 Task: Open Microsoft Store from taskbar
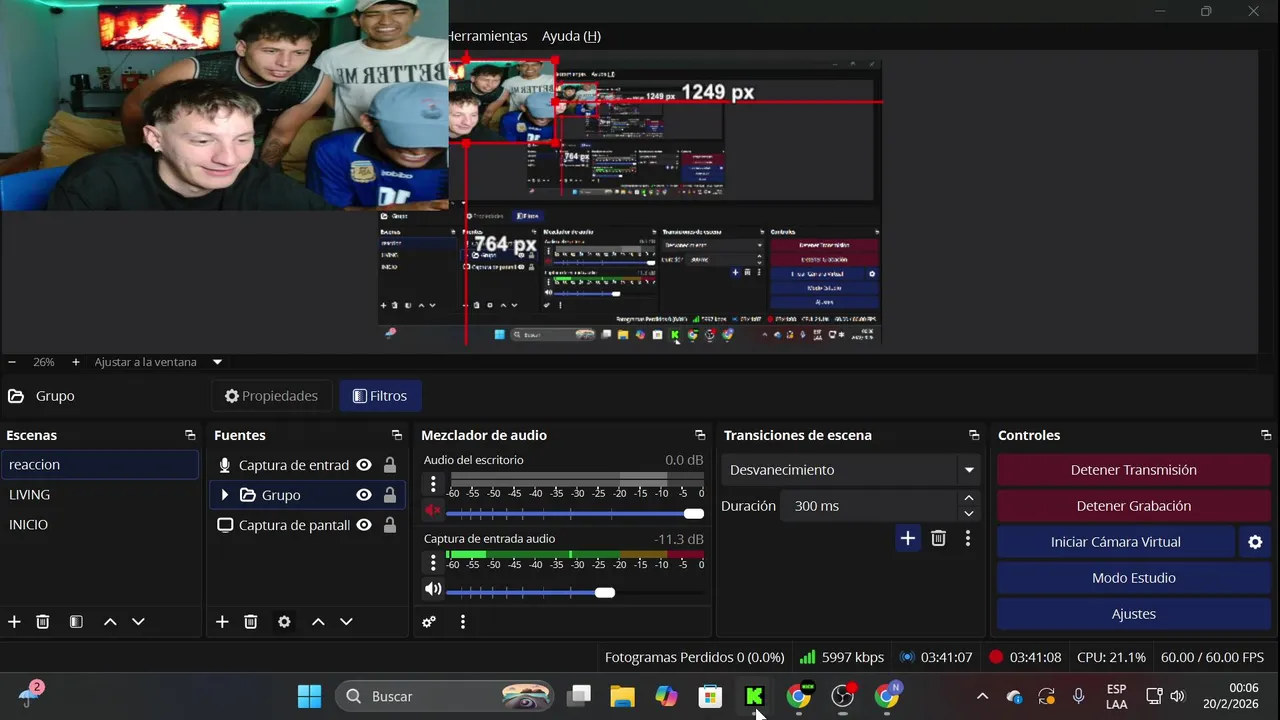tap(710, 696)
